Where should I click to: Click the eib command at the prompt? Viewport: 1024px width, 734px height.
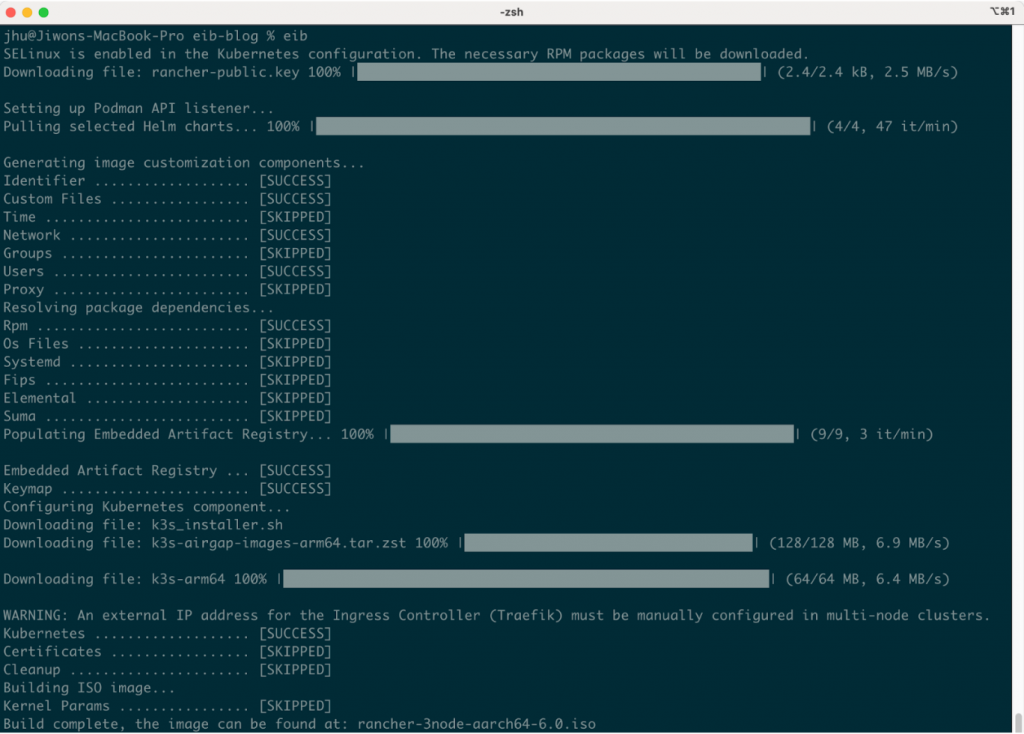(x=295, y=36)
